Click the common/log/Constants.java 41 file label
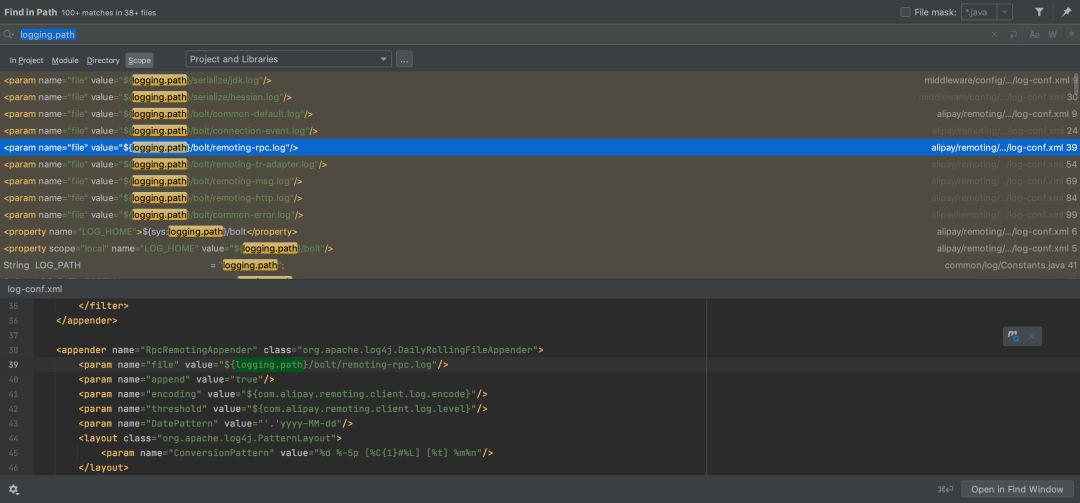The width and height of the screenshot is (1080, 503). click(x=1010, y=265)
